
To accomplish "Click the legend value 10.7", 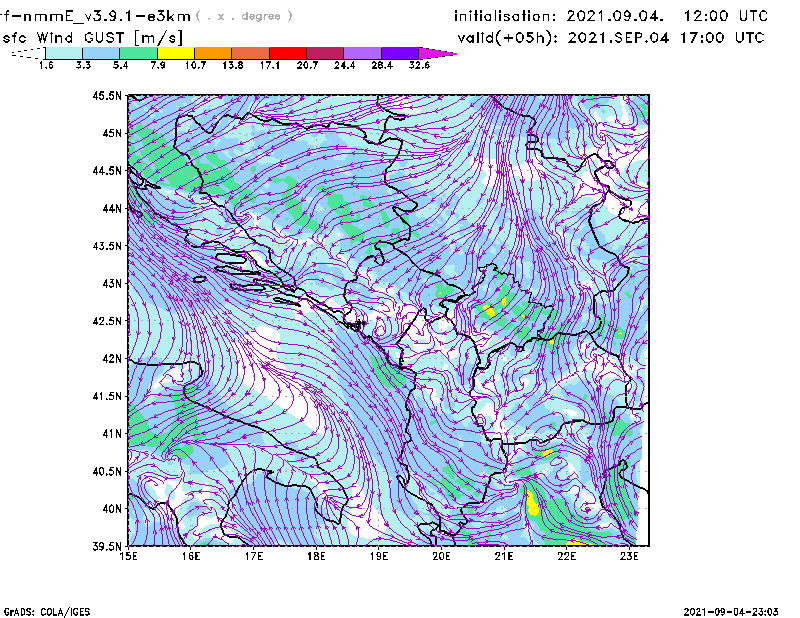I will coord(195,65).
